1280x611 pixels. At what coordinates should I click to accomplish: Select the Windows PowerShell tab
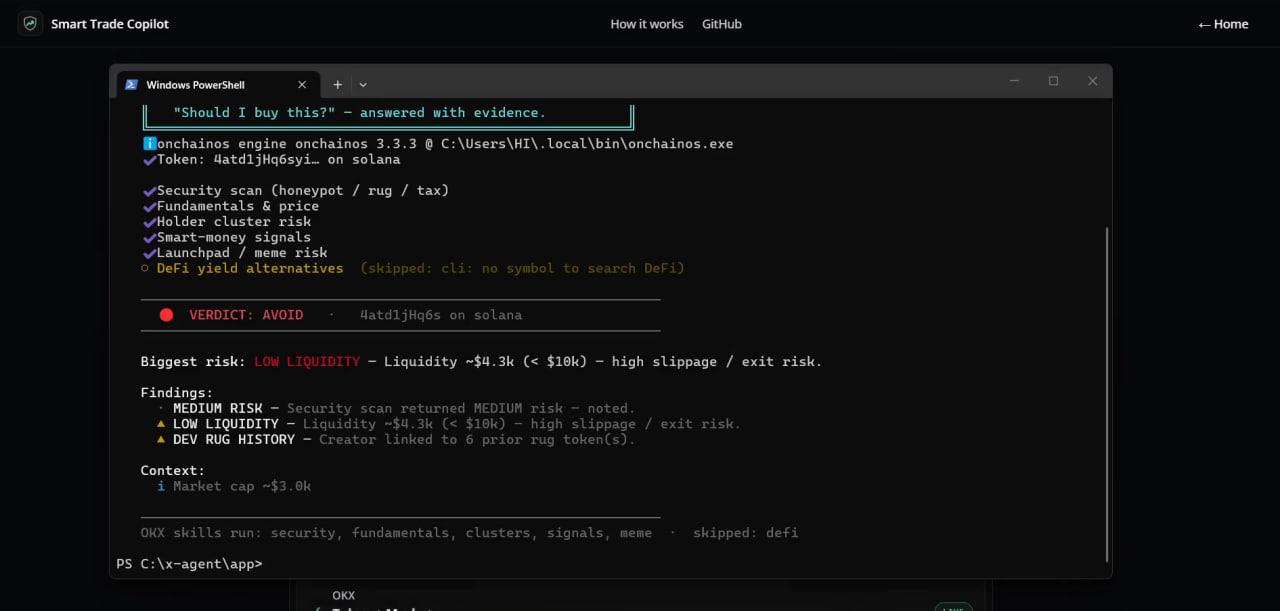[x=218, y=85]
